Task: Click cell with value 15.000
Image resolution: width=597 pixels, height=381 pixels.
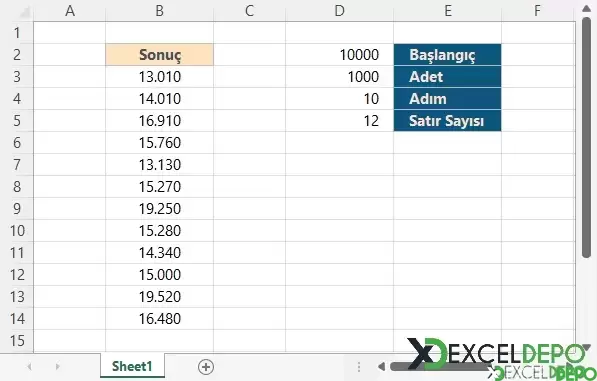Action: tap(160, 274)
